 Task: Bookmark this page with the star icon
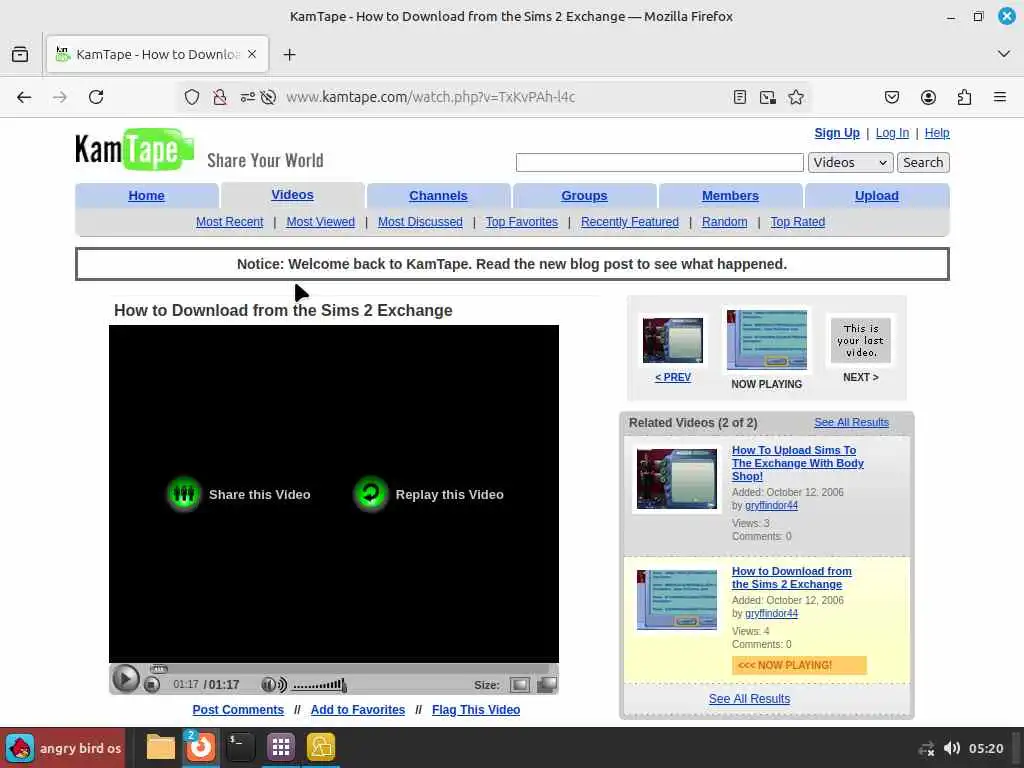795,97
